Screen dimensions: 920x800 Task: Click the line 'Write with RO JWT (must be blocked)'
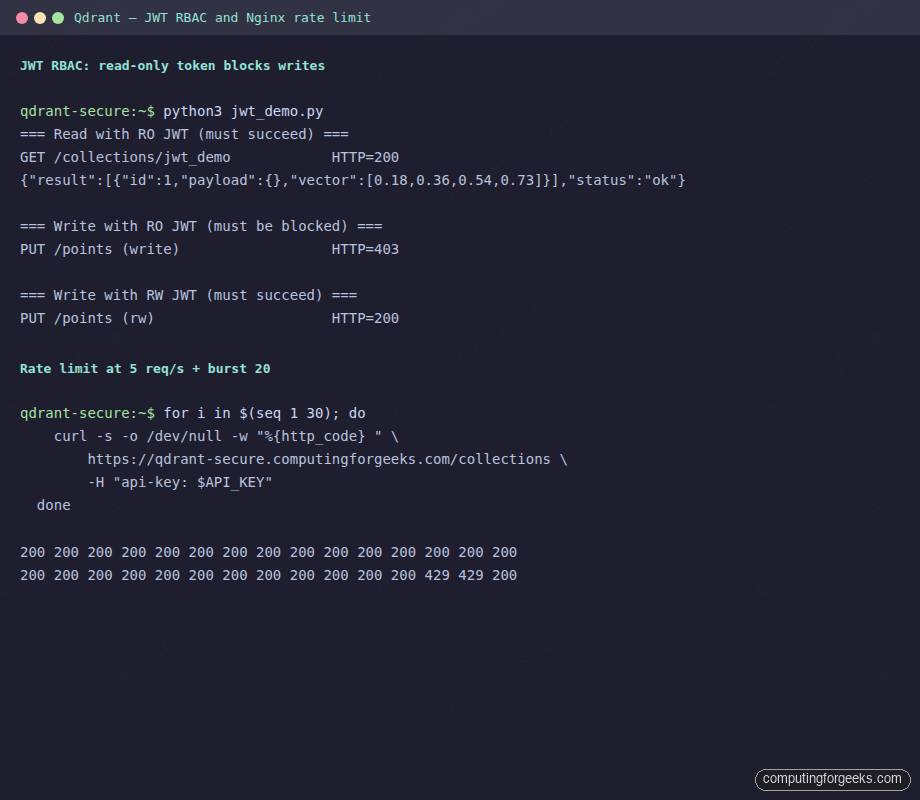click(x=201, y=227)
